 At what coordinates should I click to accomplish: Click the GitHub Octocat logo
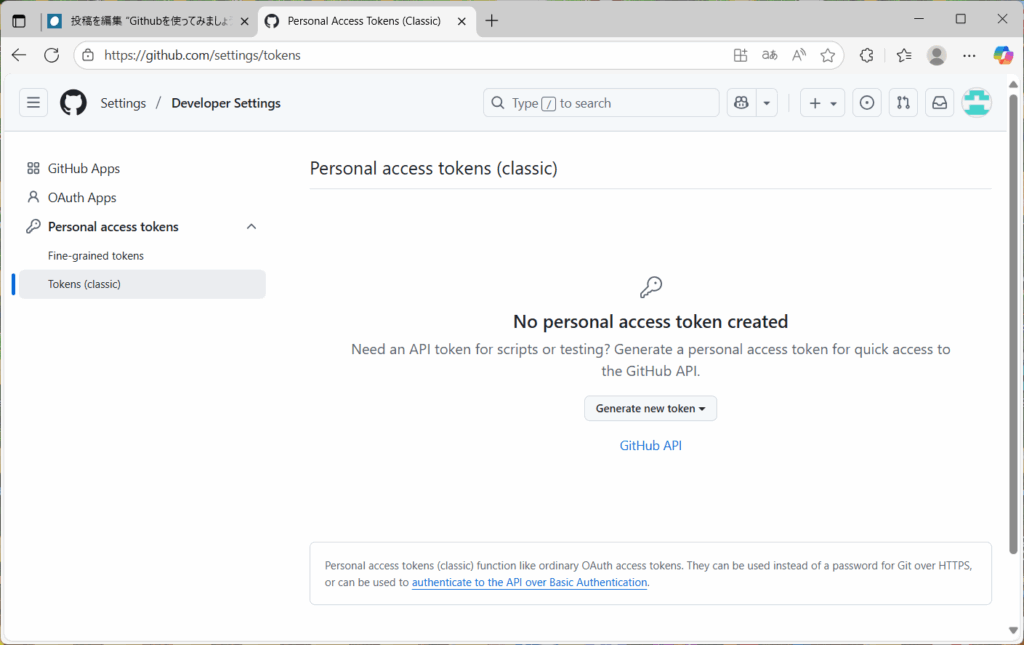click(x=73, y=103)
